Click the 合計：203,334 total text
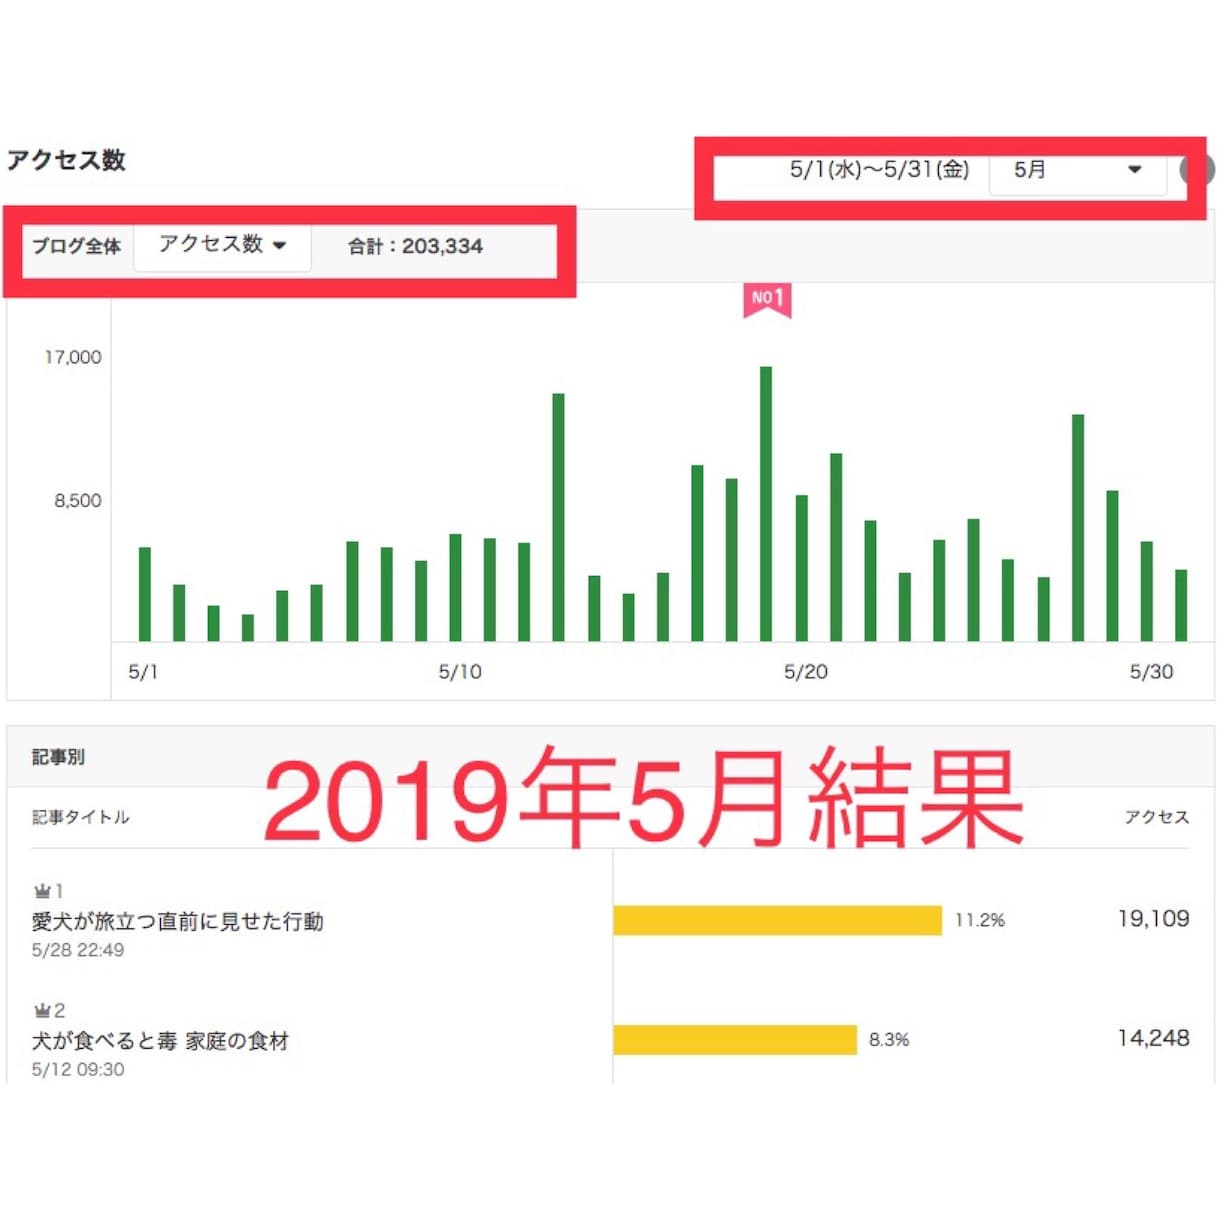 pyautogui.click(x=415, y=246)
